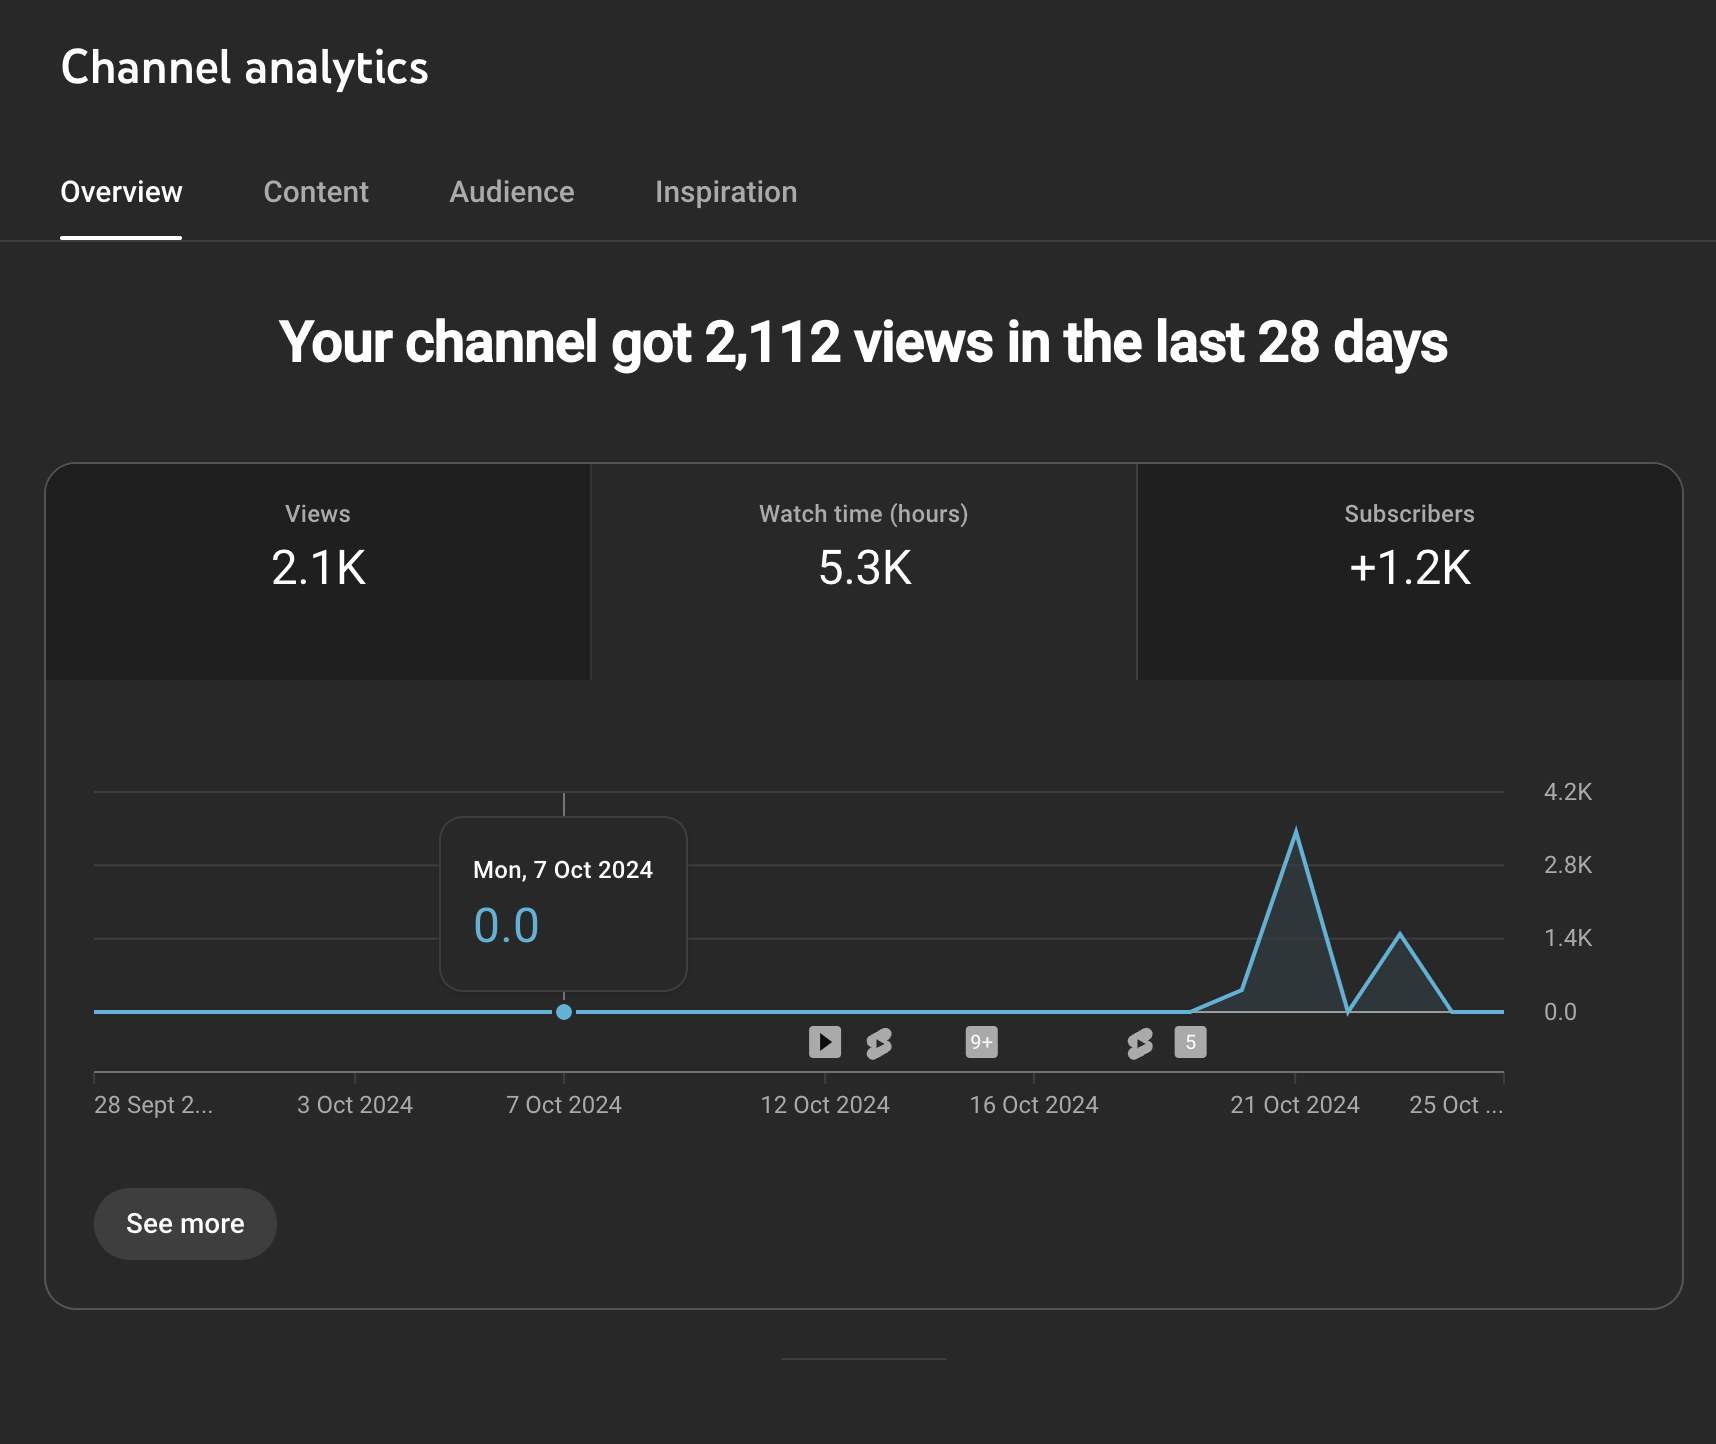Select the Overview tab

point(121,192)
